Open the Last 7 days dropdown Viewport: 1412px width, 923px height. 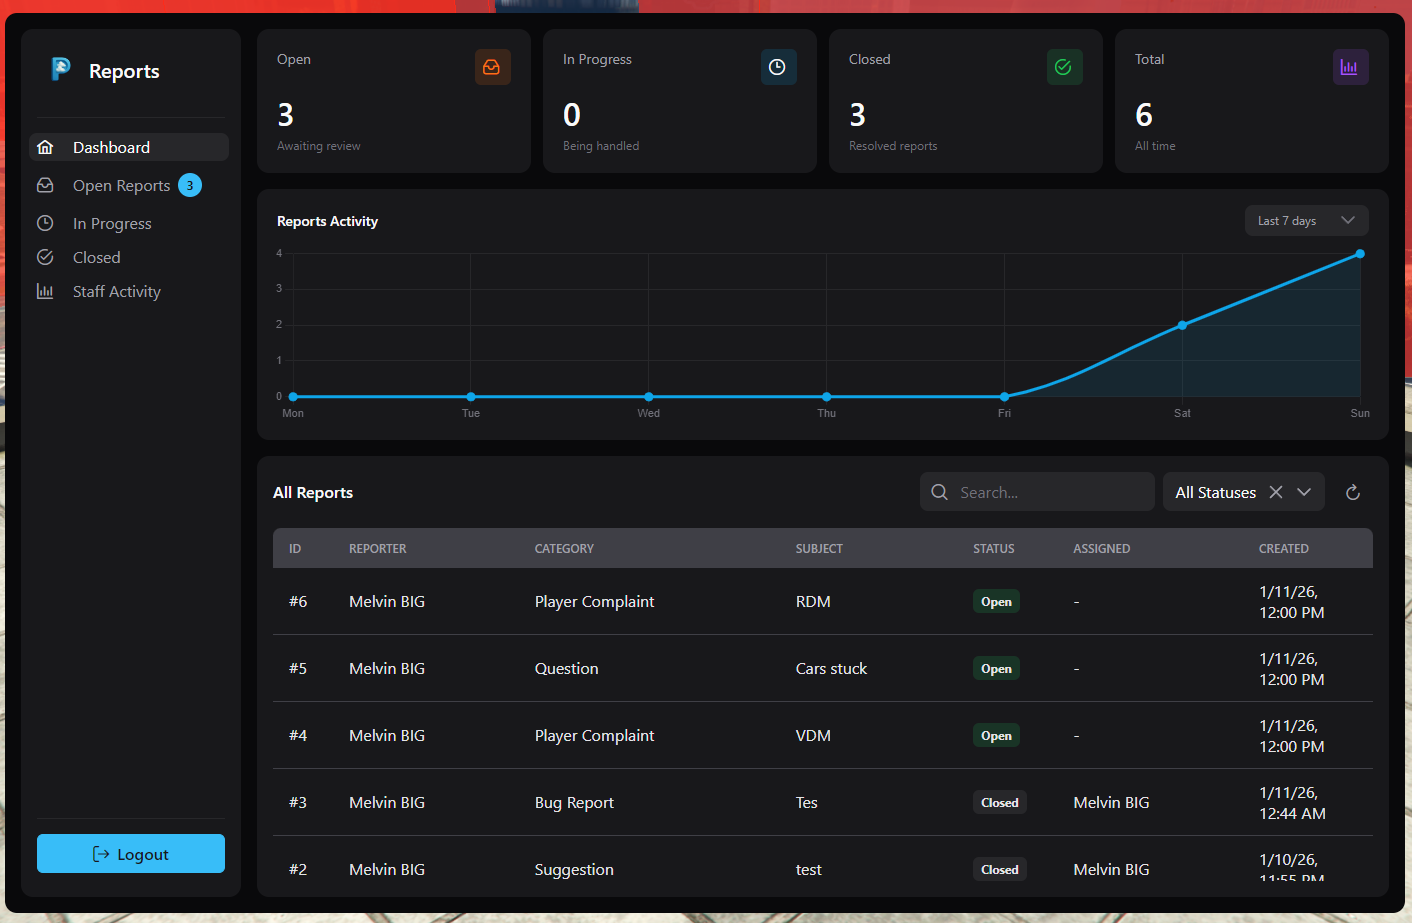tap(1306, 221)
